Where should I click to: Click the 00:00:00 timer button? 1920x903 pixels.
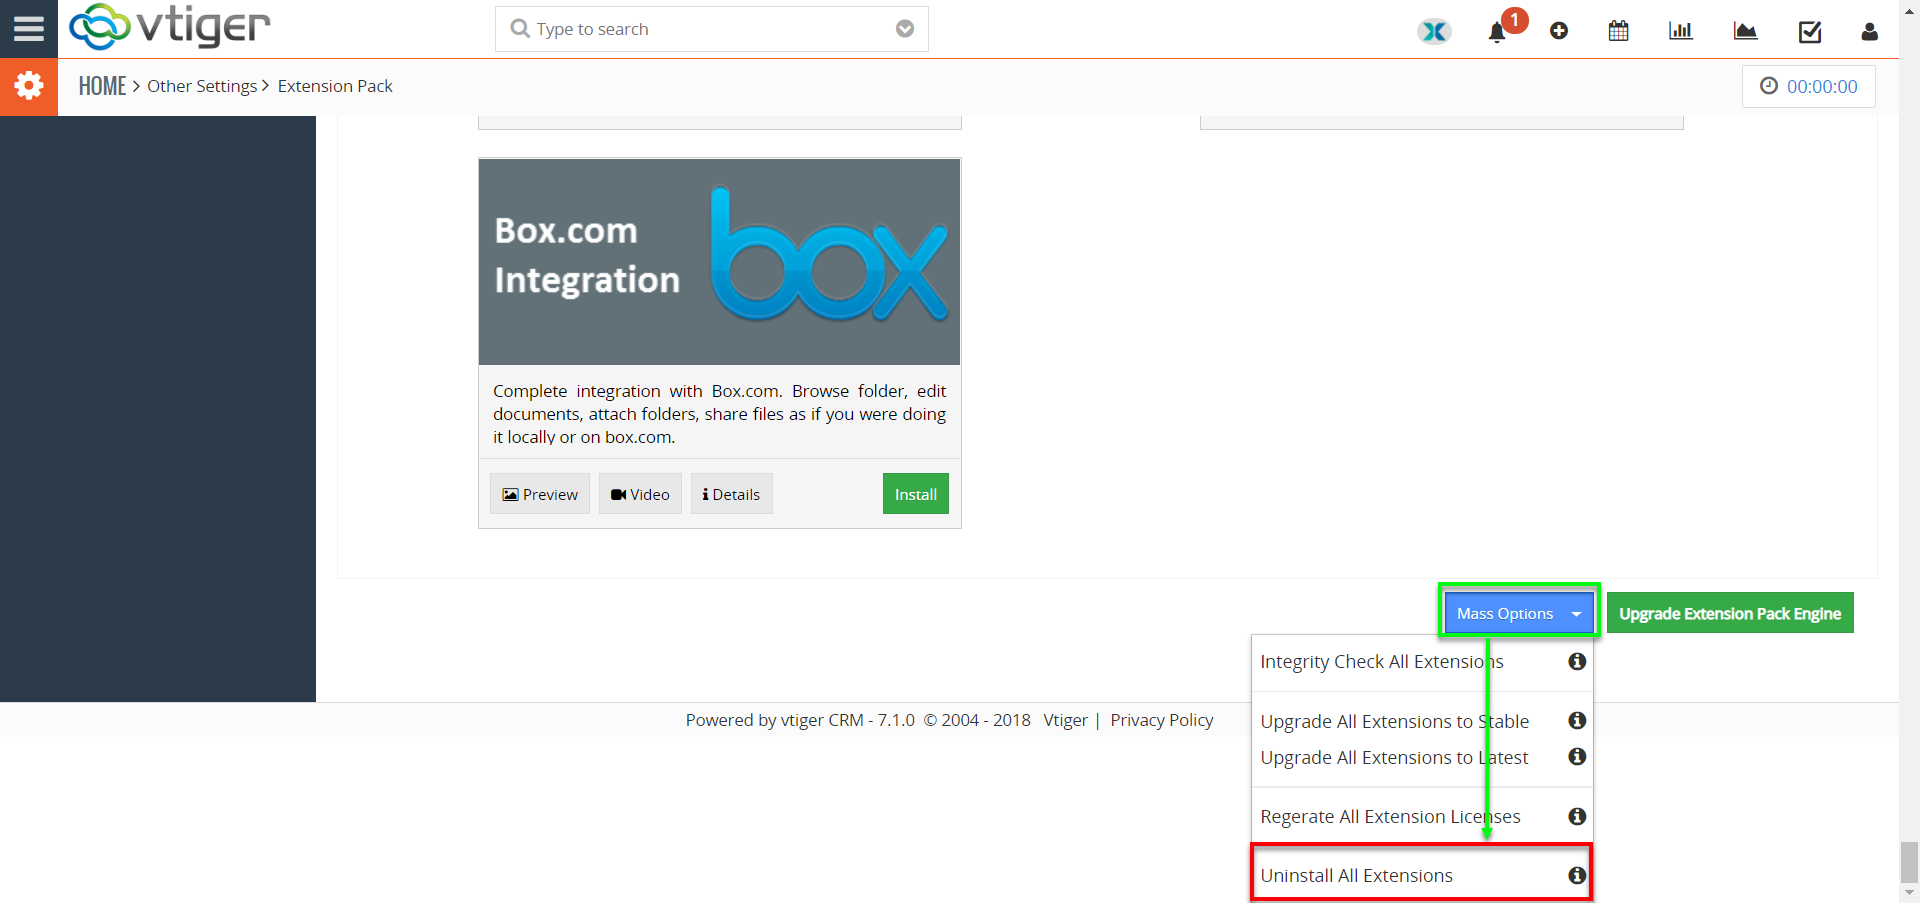[1809, 86]
